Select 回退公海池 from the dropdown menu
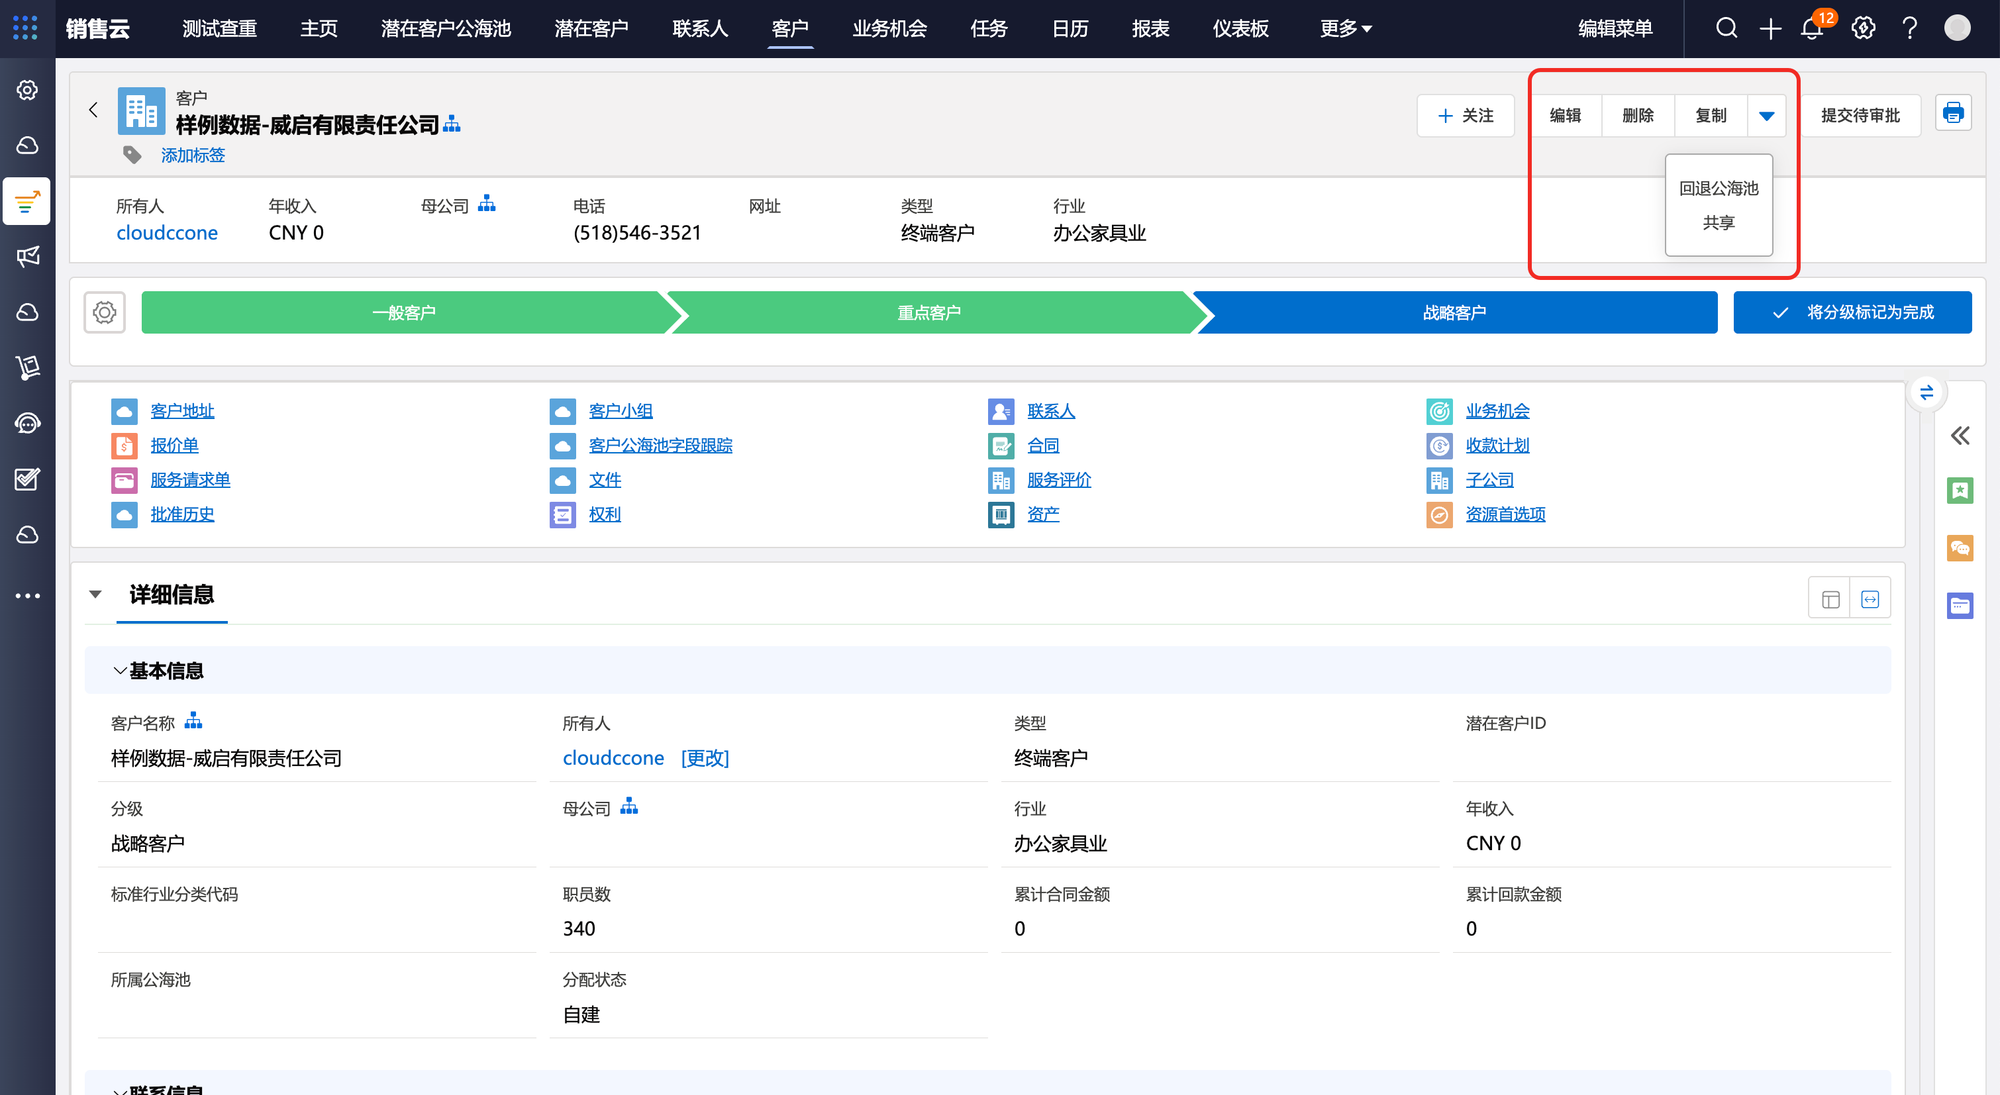 (x=1718, y=189)
